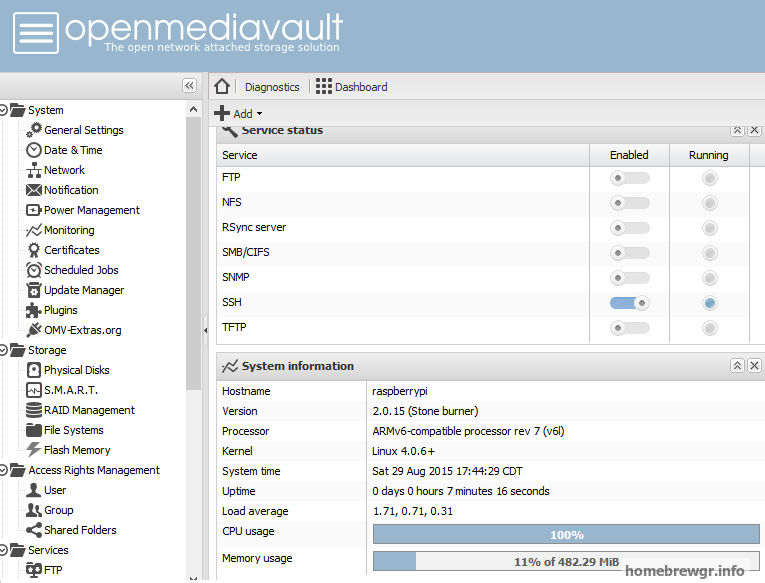Close the System information panel

point(754,365)
